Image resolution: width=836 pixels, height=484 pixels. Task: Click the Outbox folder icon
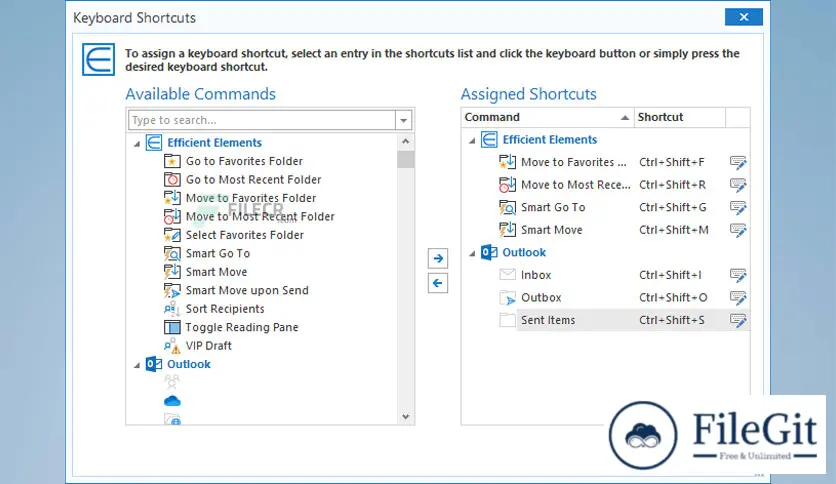(x=508, y=297)
